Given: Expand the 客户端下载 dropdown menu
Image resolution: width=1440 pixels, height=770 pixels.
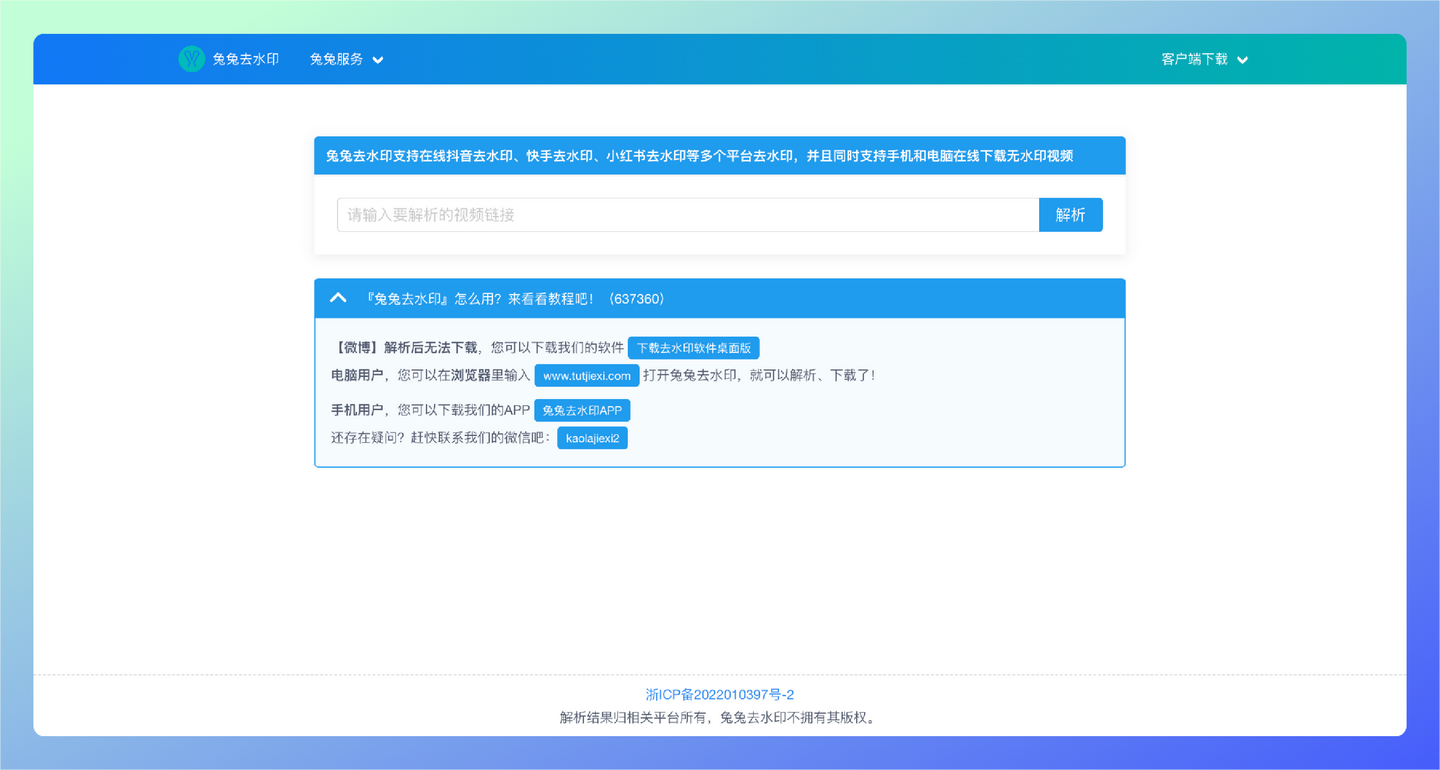Looking at the screenshot, I should [x=1204, y=59].
